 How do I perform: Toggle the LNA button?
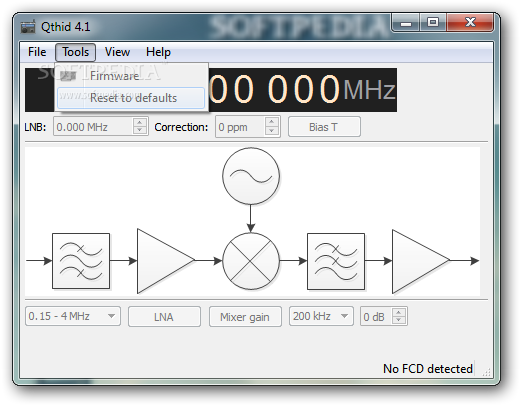[164, 317]
